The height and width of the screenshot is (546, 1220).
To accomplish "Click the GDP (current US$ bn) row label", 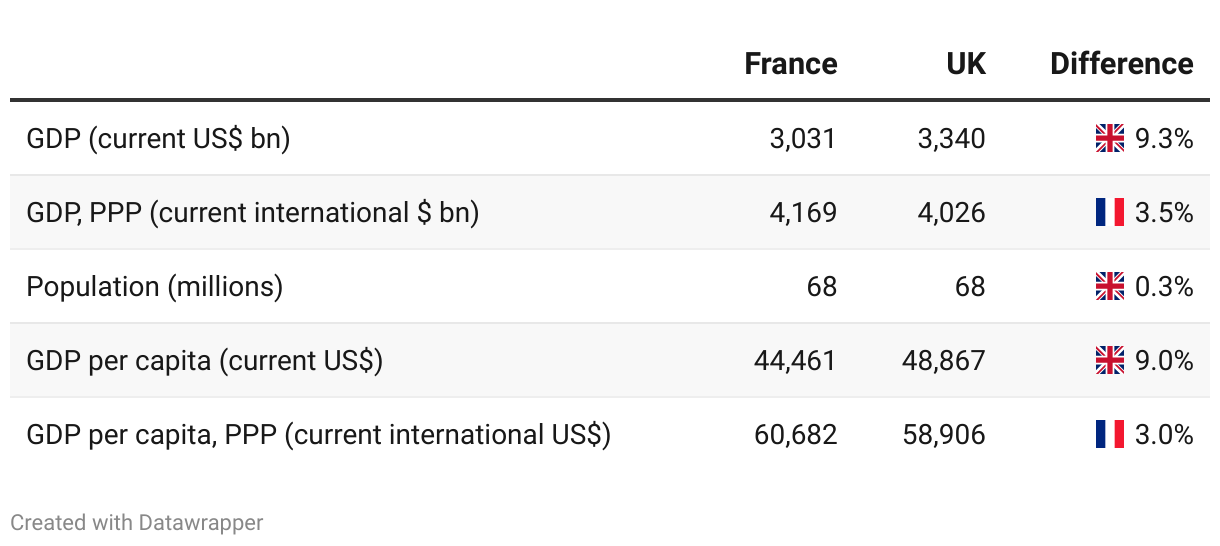I will (158, 138).
